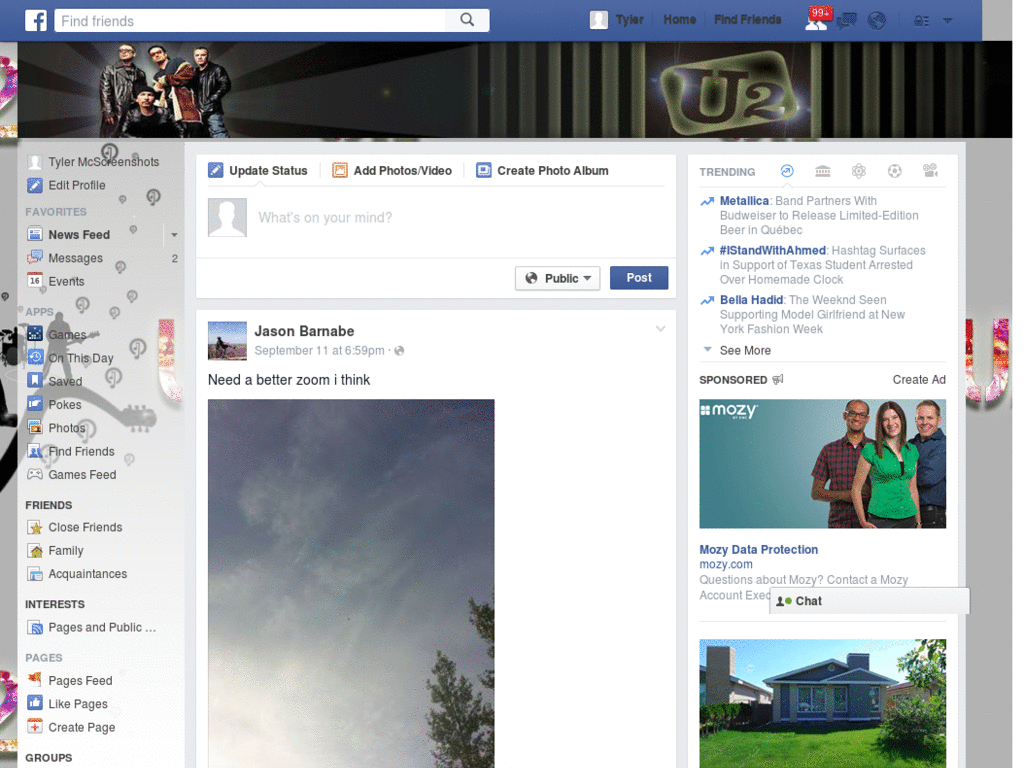Click Tyler profile picture in top bar

[599, 20]
